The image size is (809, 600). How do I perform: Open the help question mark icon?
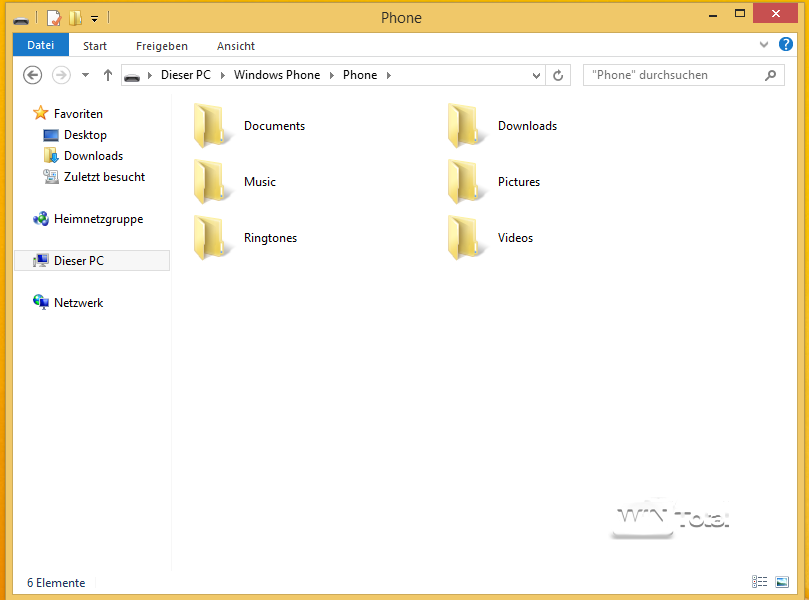(785, 44)
